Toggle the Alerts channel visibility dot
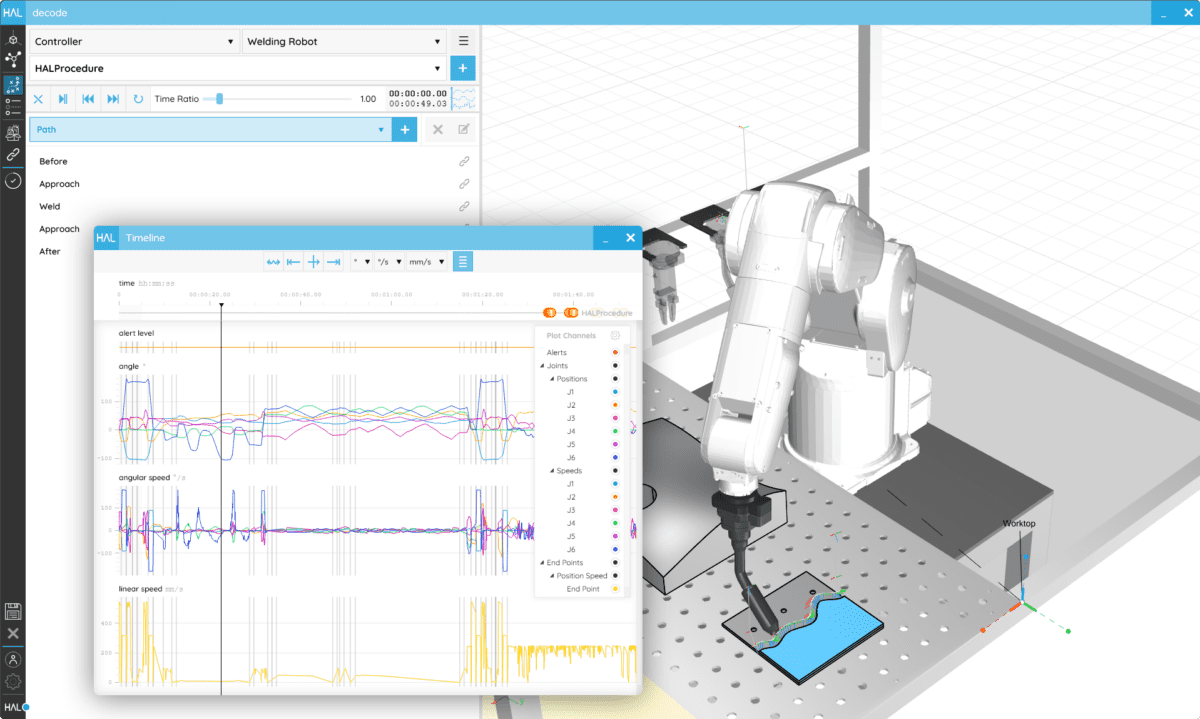The width and height of the screenshot is (1200, 719). point(615,352)
